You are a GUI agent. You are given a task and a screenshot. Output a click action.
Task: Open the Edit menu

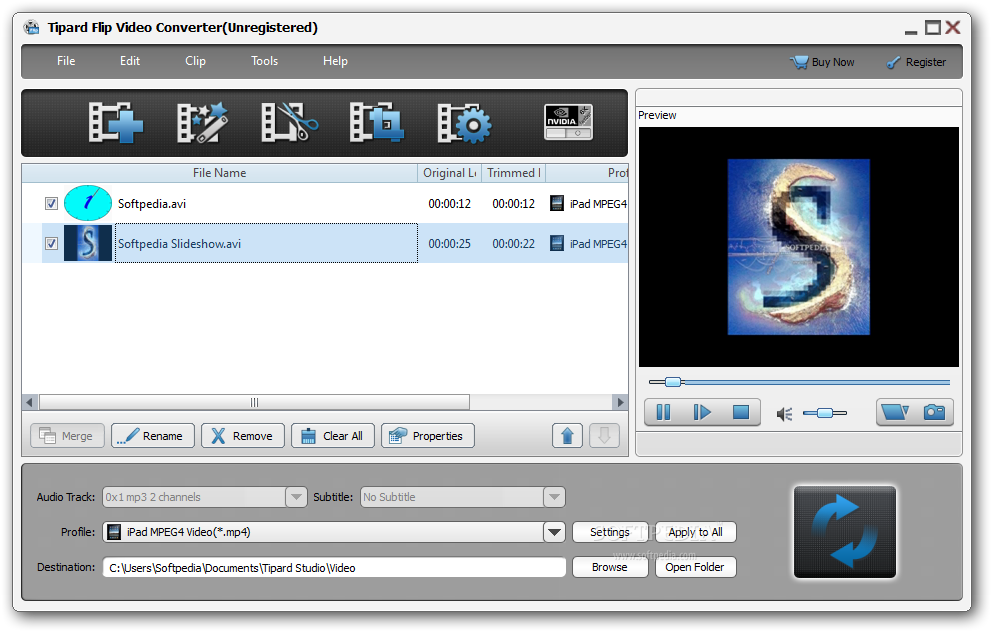130,61
